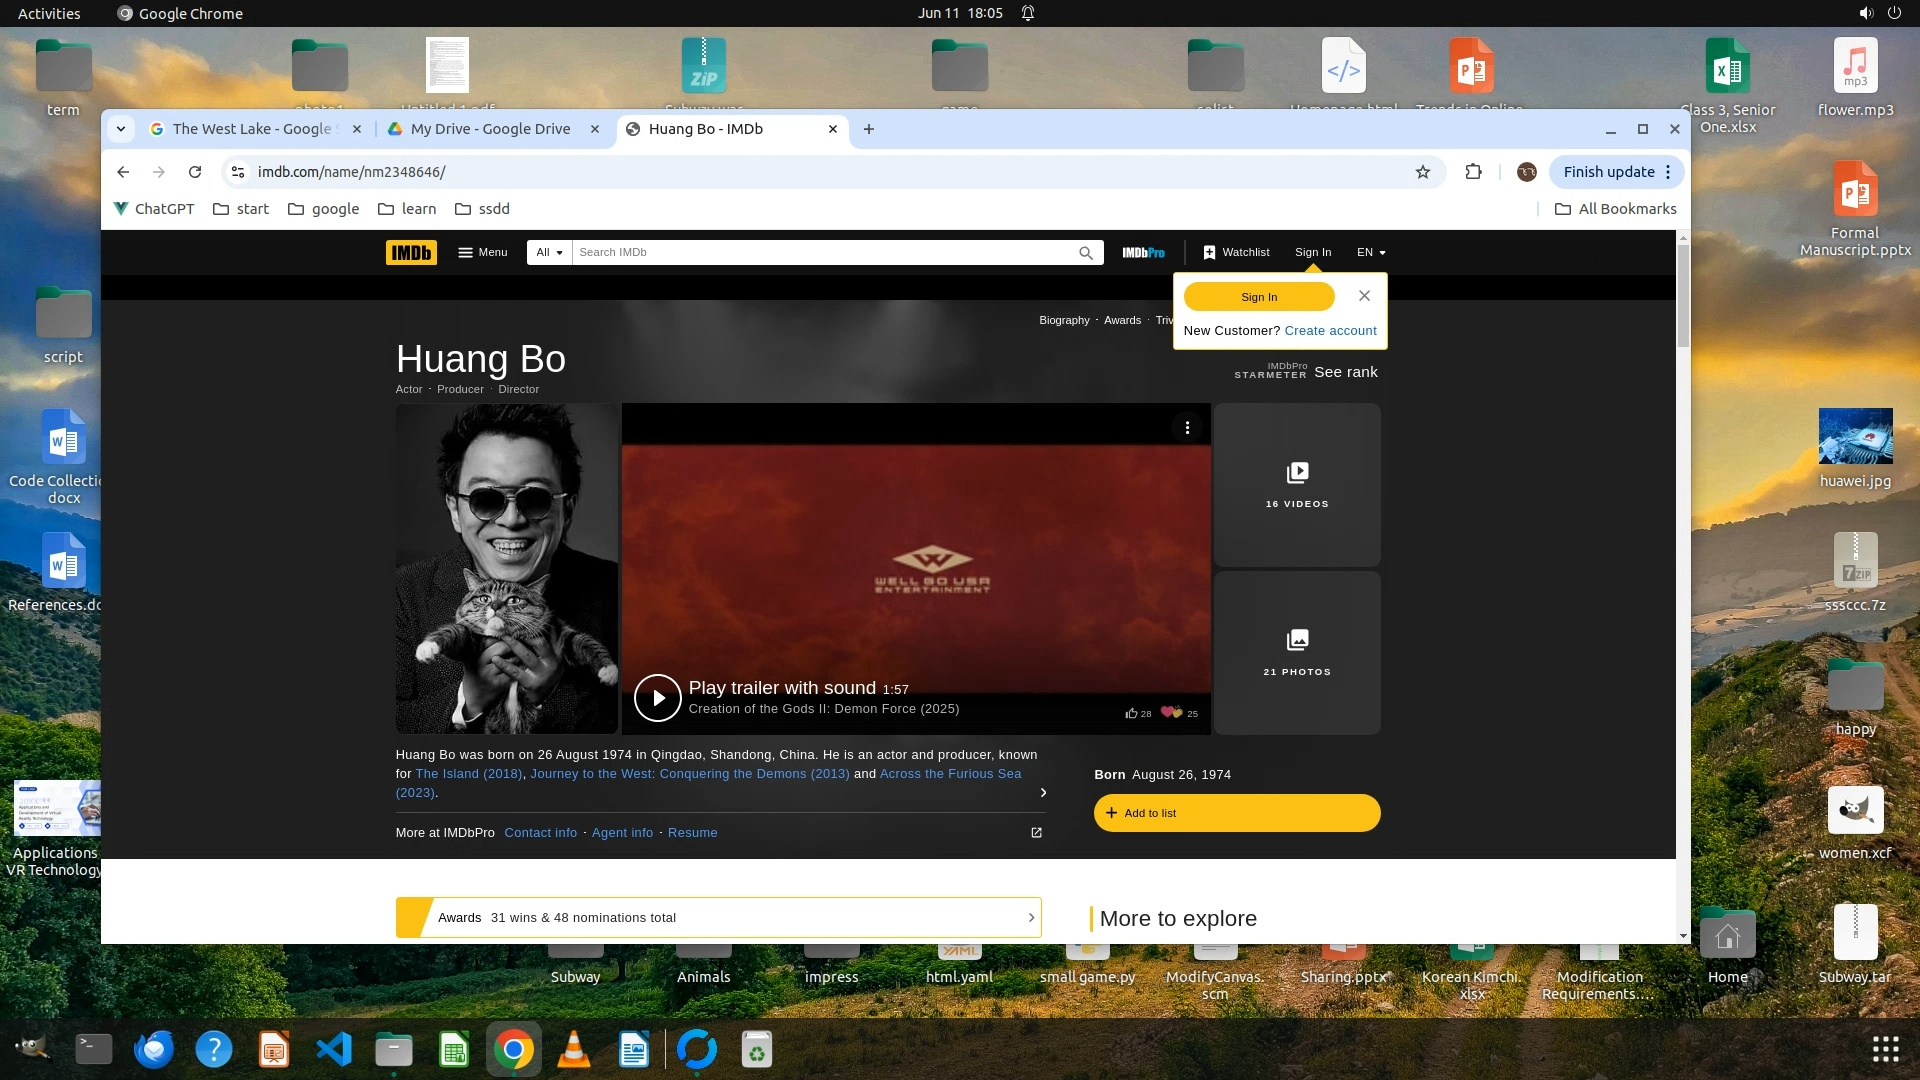This screenshot has width=1920, height=1080.
Task: Click the search magnifier icon
Action: (1085, 253)
